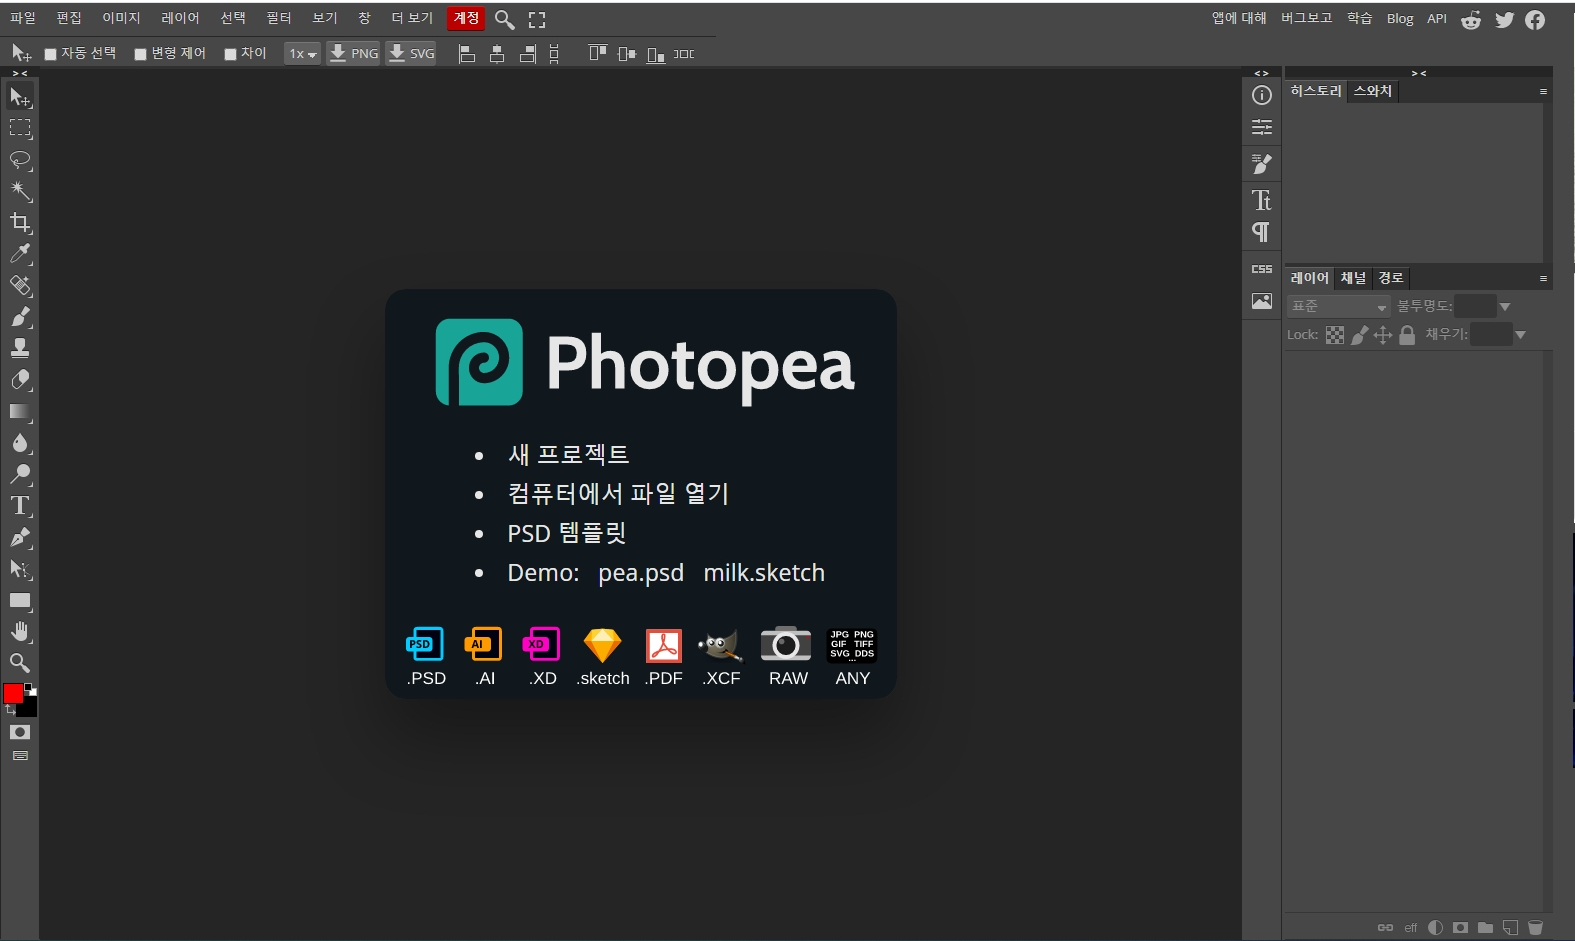Open the Character panel icon

coord(1262,200)
